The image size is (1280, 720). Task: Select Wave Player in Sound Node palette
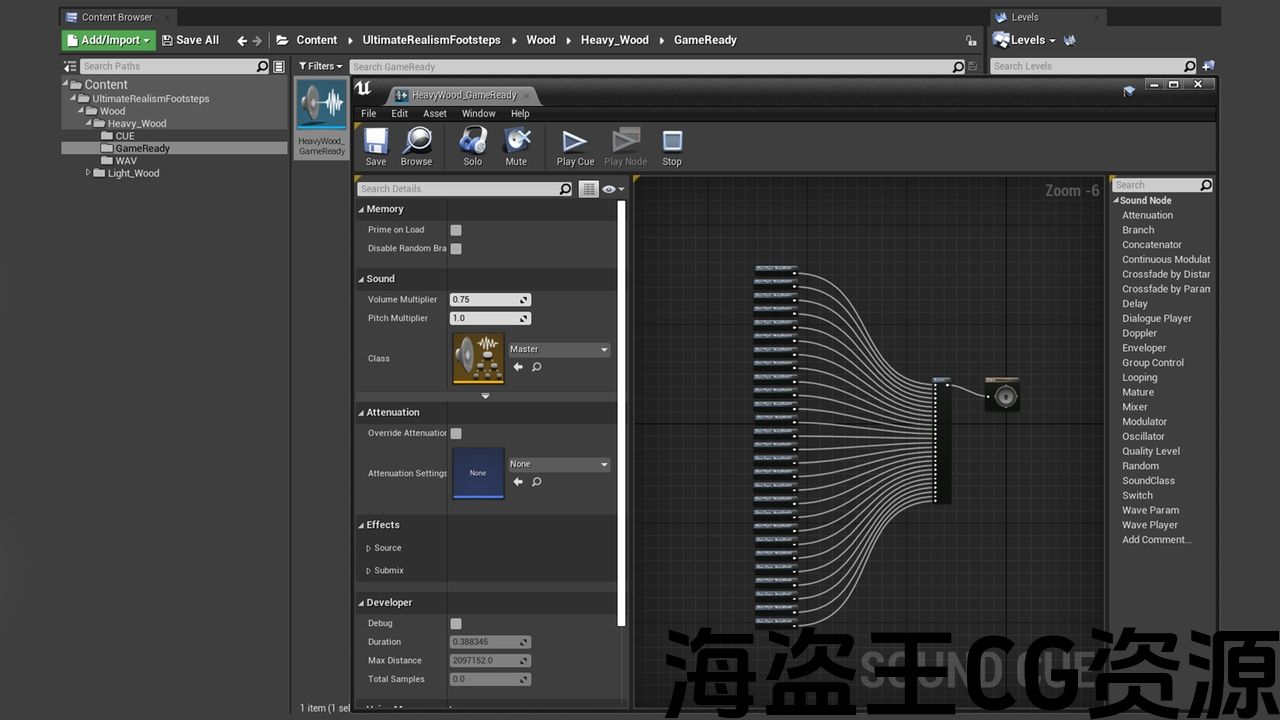tap(1150, 525)
